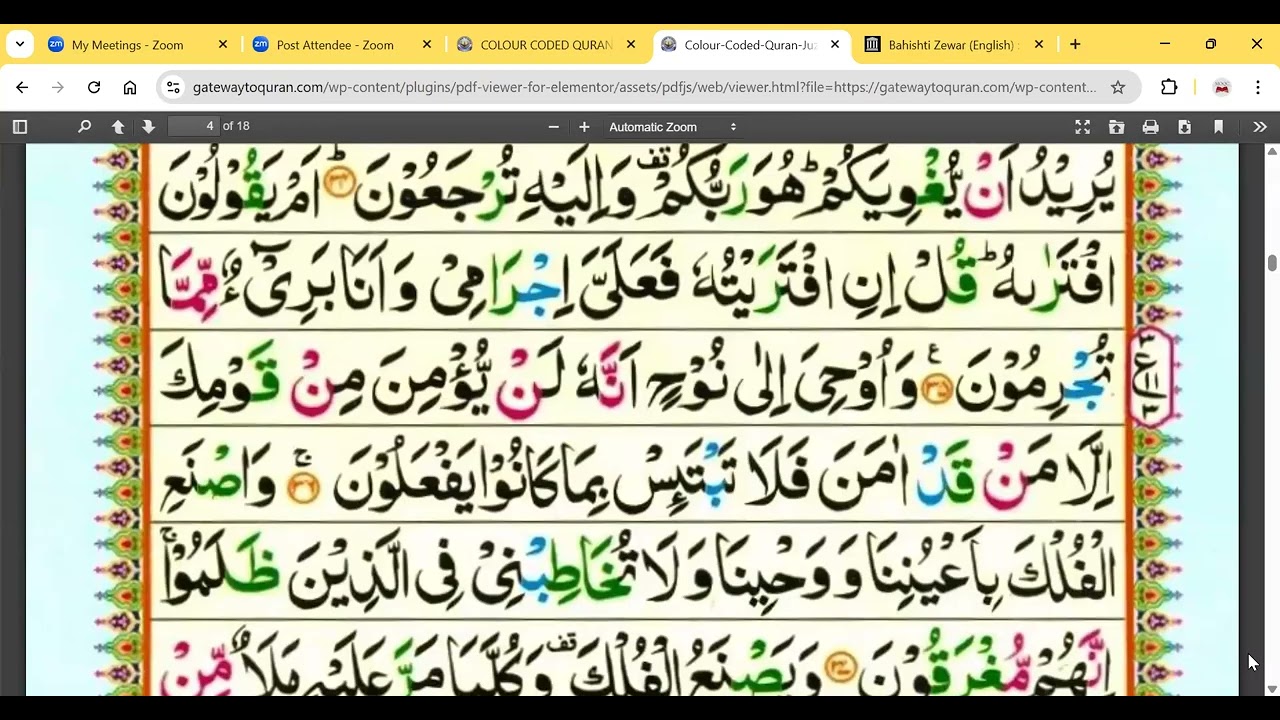Open the find-in-document search tool
Image resolution: width=1280 pixels, height=720 pixels.
coord(84,127)
